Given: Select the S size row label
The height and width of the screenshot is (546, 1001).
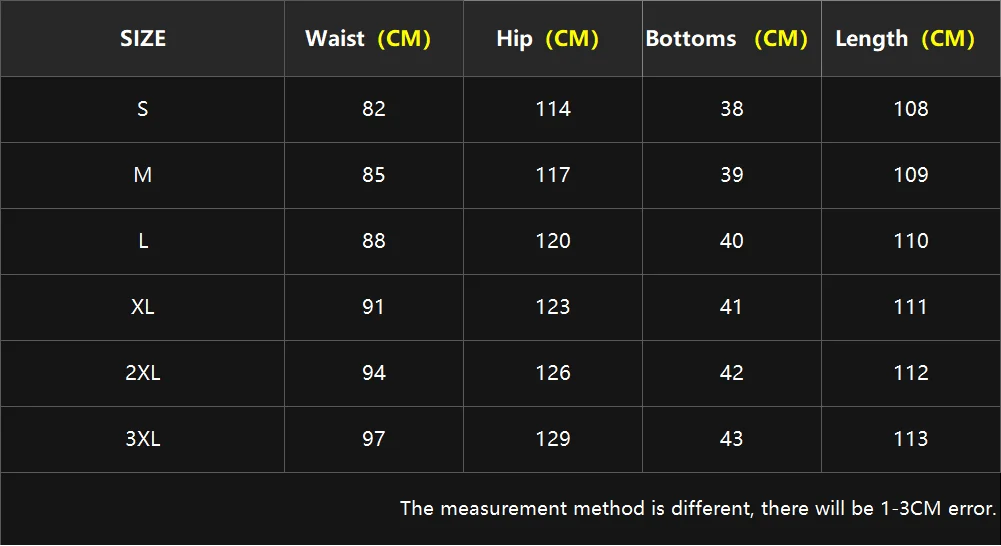Looking at the screenshot, I should coord(143,109).
